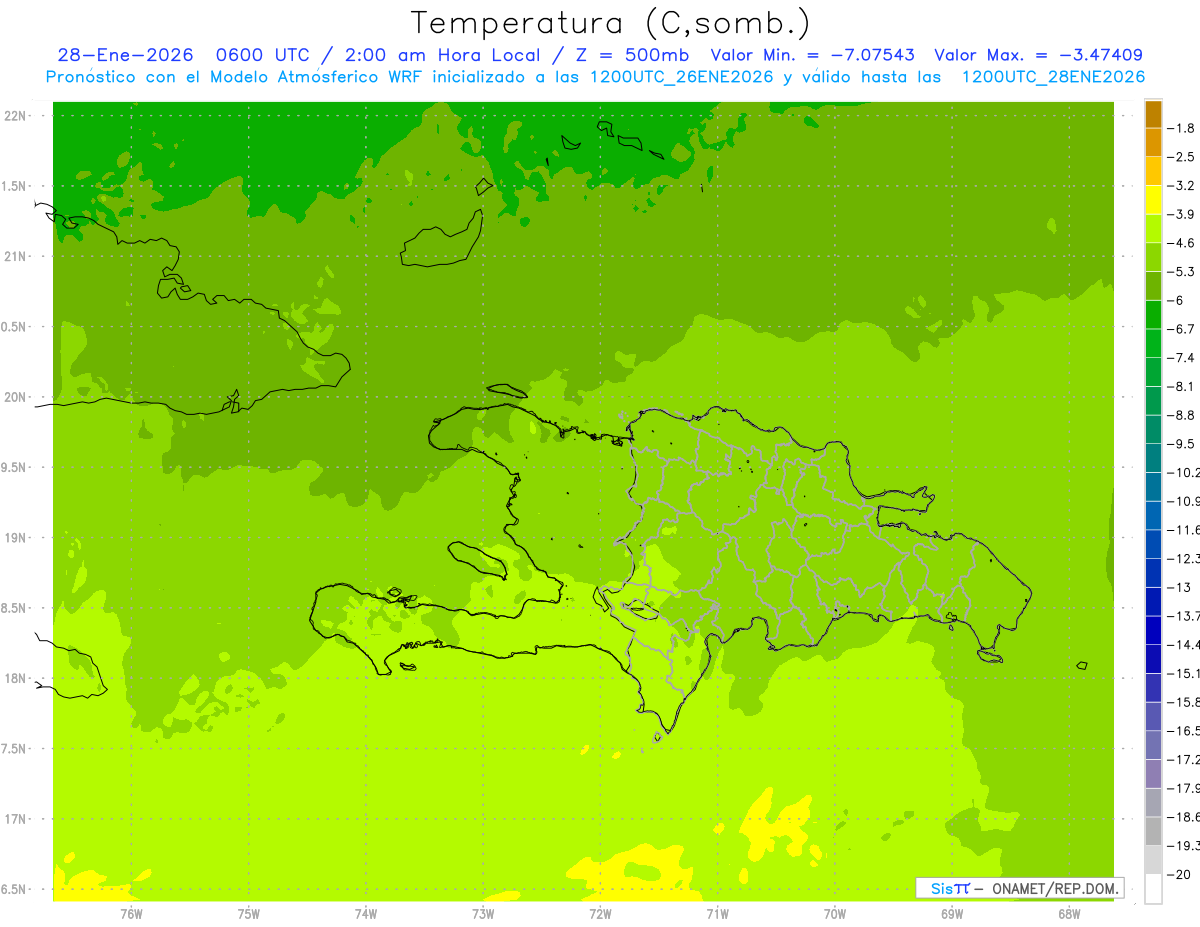Click the -20 colorbar value

(x=1179, y=874)
